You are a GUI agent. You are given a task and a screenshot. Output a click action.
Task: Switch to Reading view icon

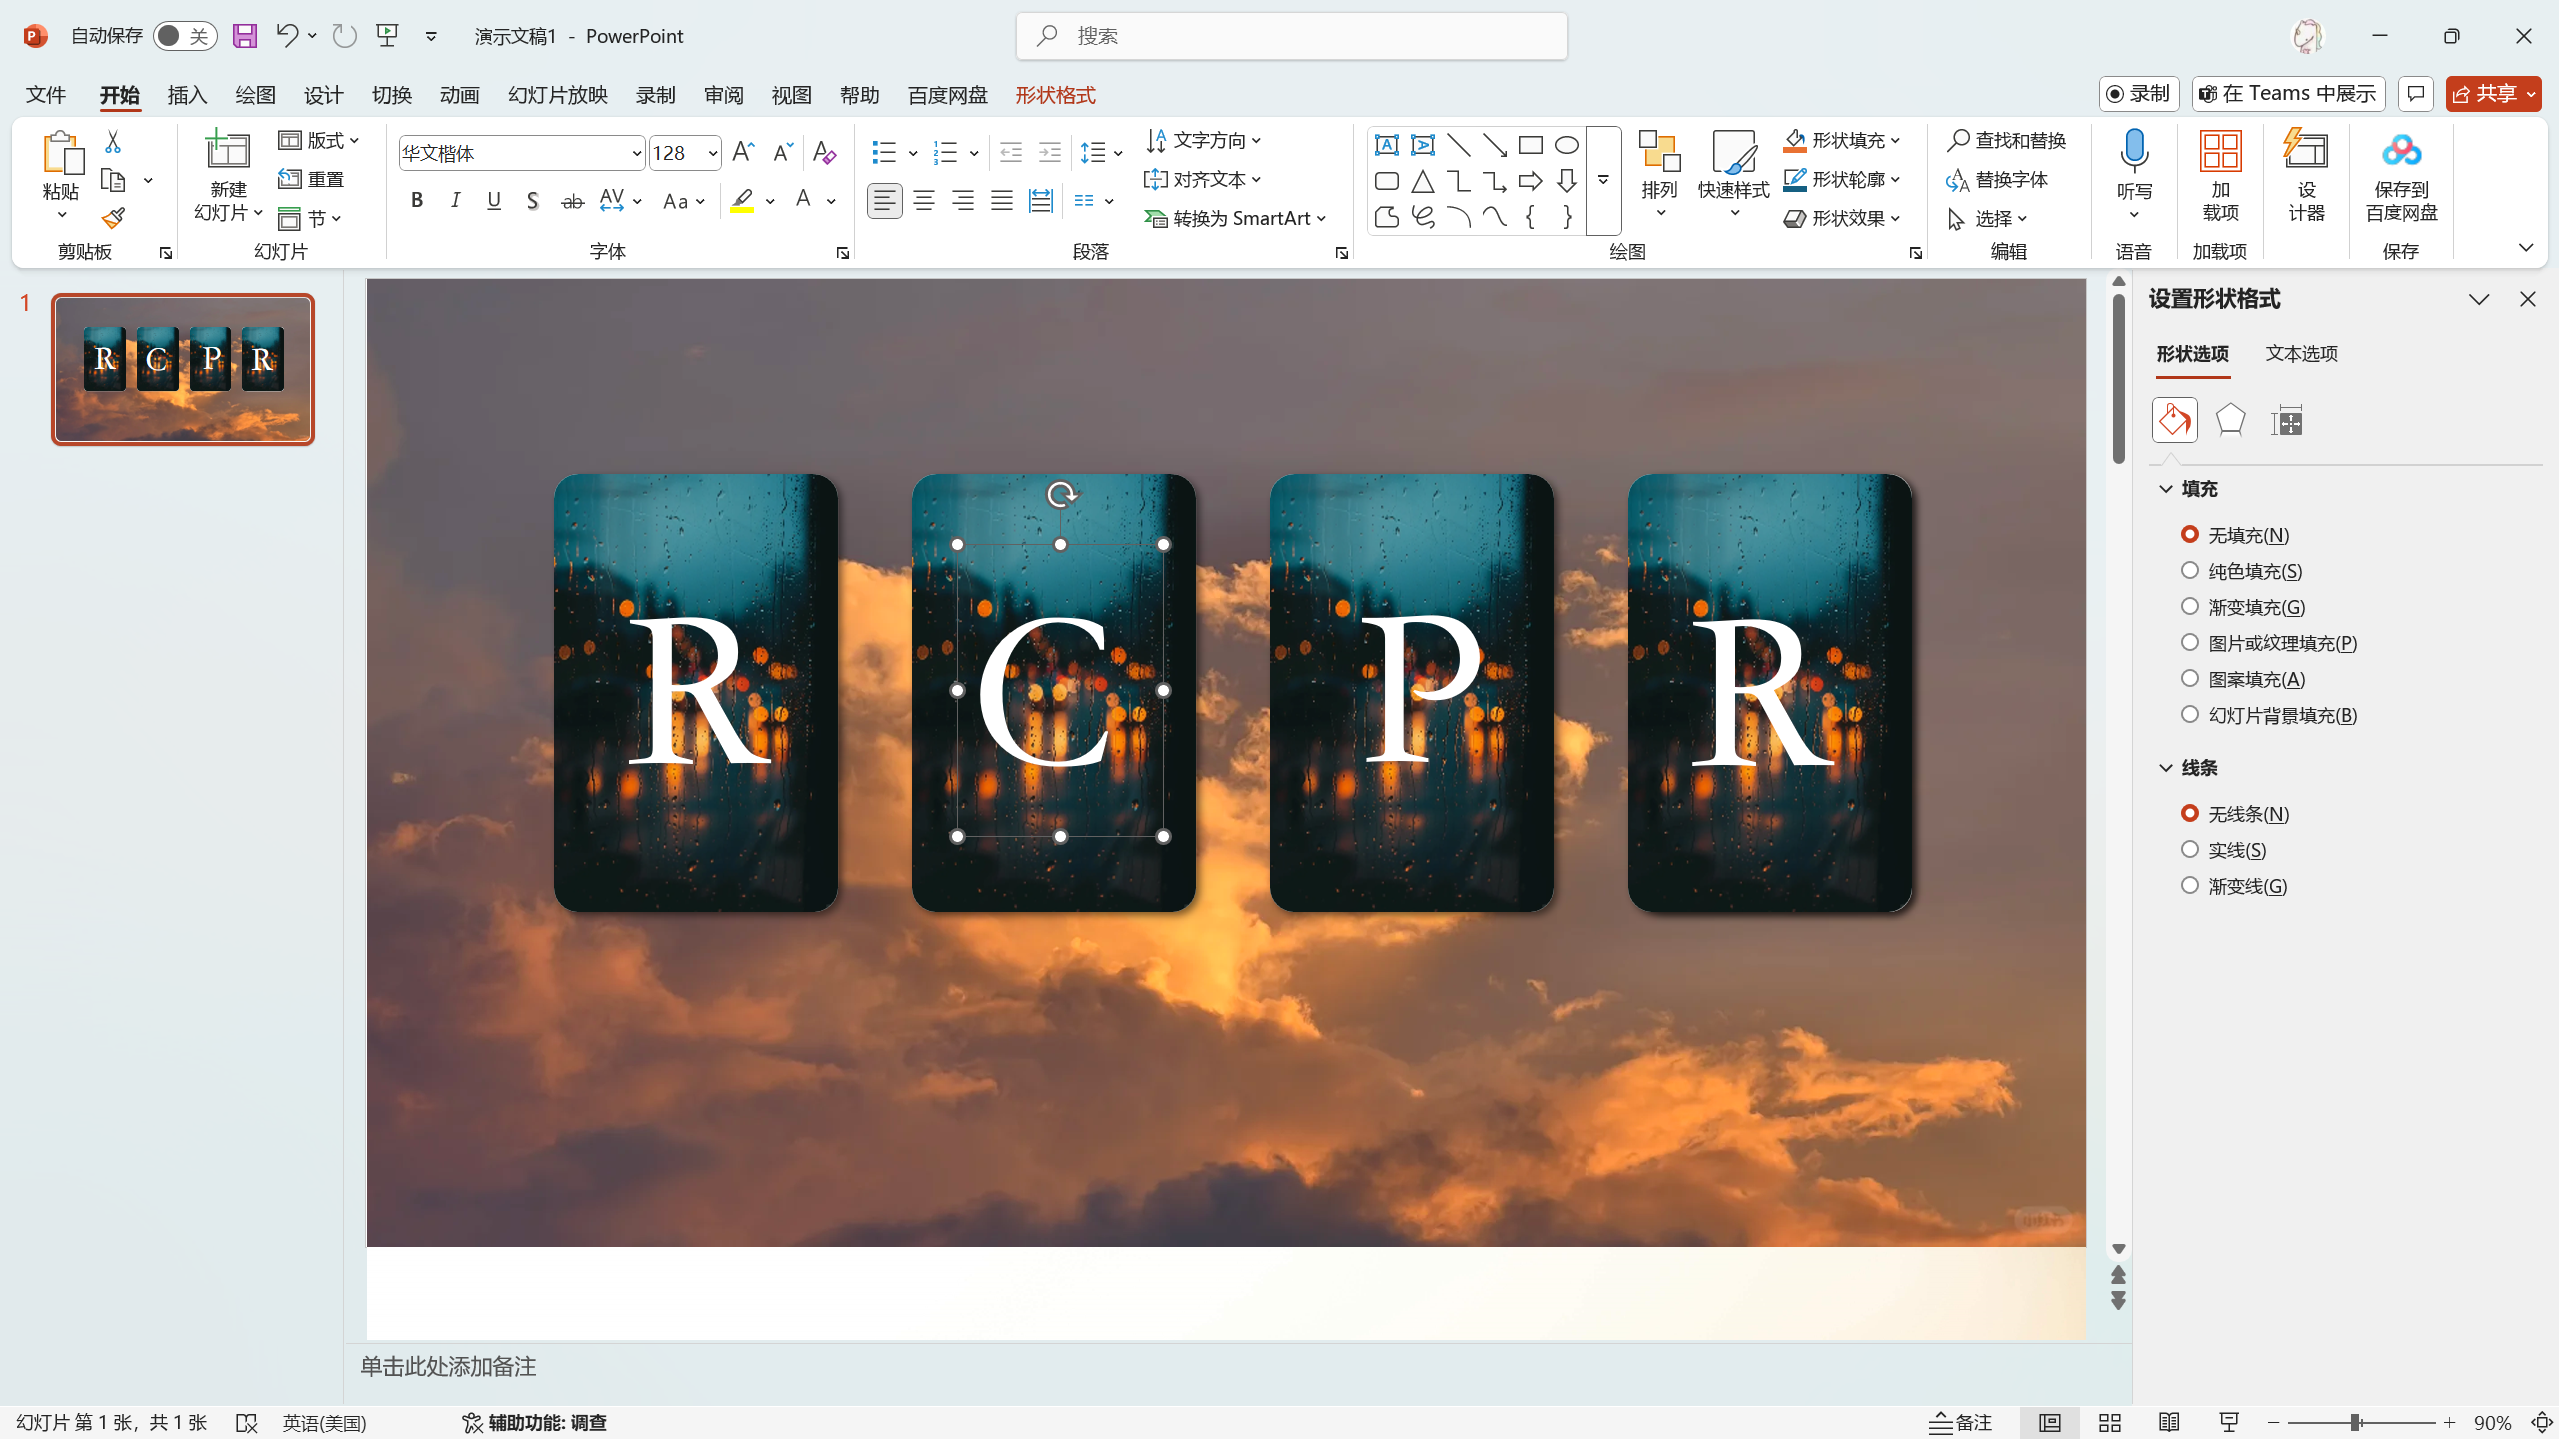click(2169, 1422)
